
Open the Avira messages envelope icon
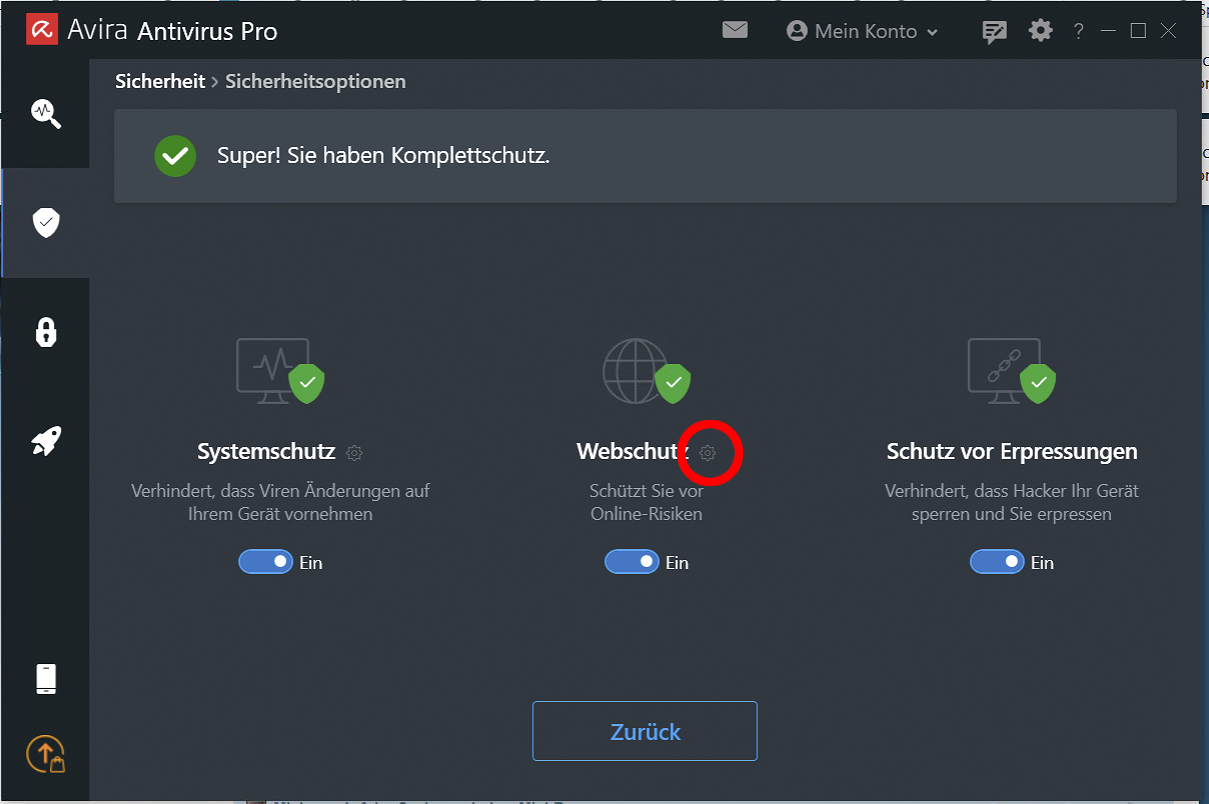(735, 30)
